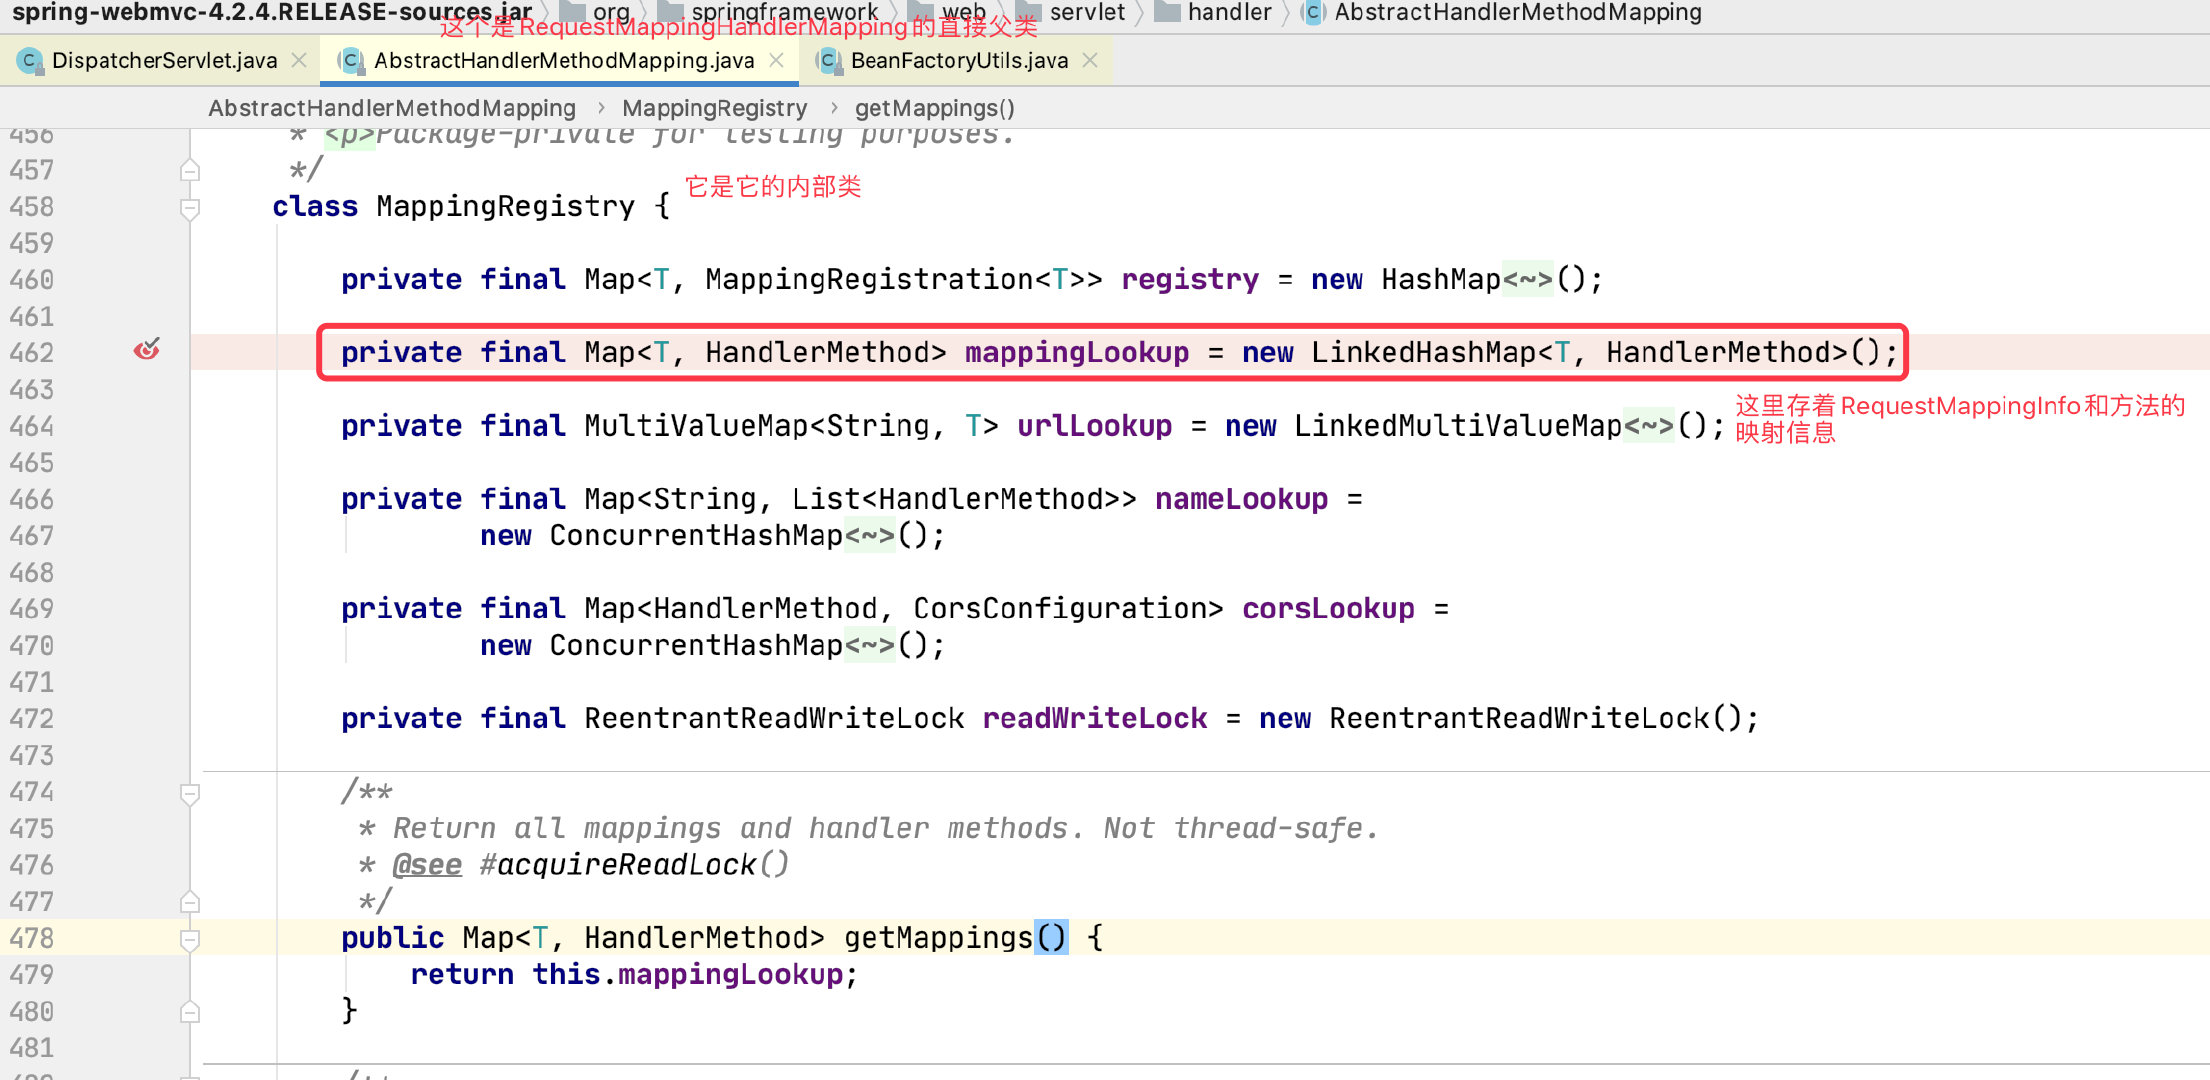Expand folded diamond in HashMap<~> on line 460
This screenshot has width=2210, height=1080.
(x=1529, y=280)
